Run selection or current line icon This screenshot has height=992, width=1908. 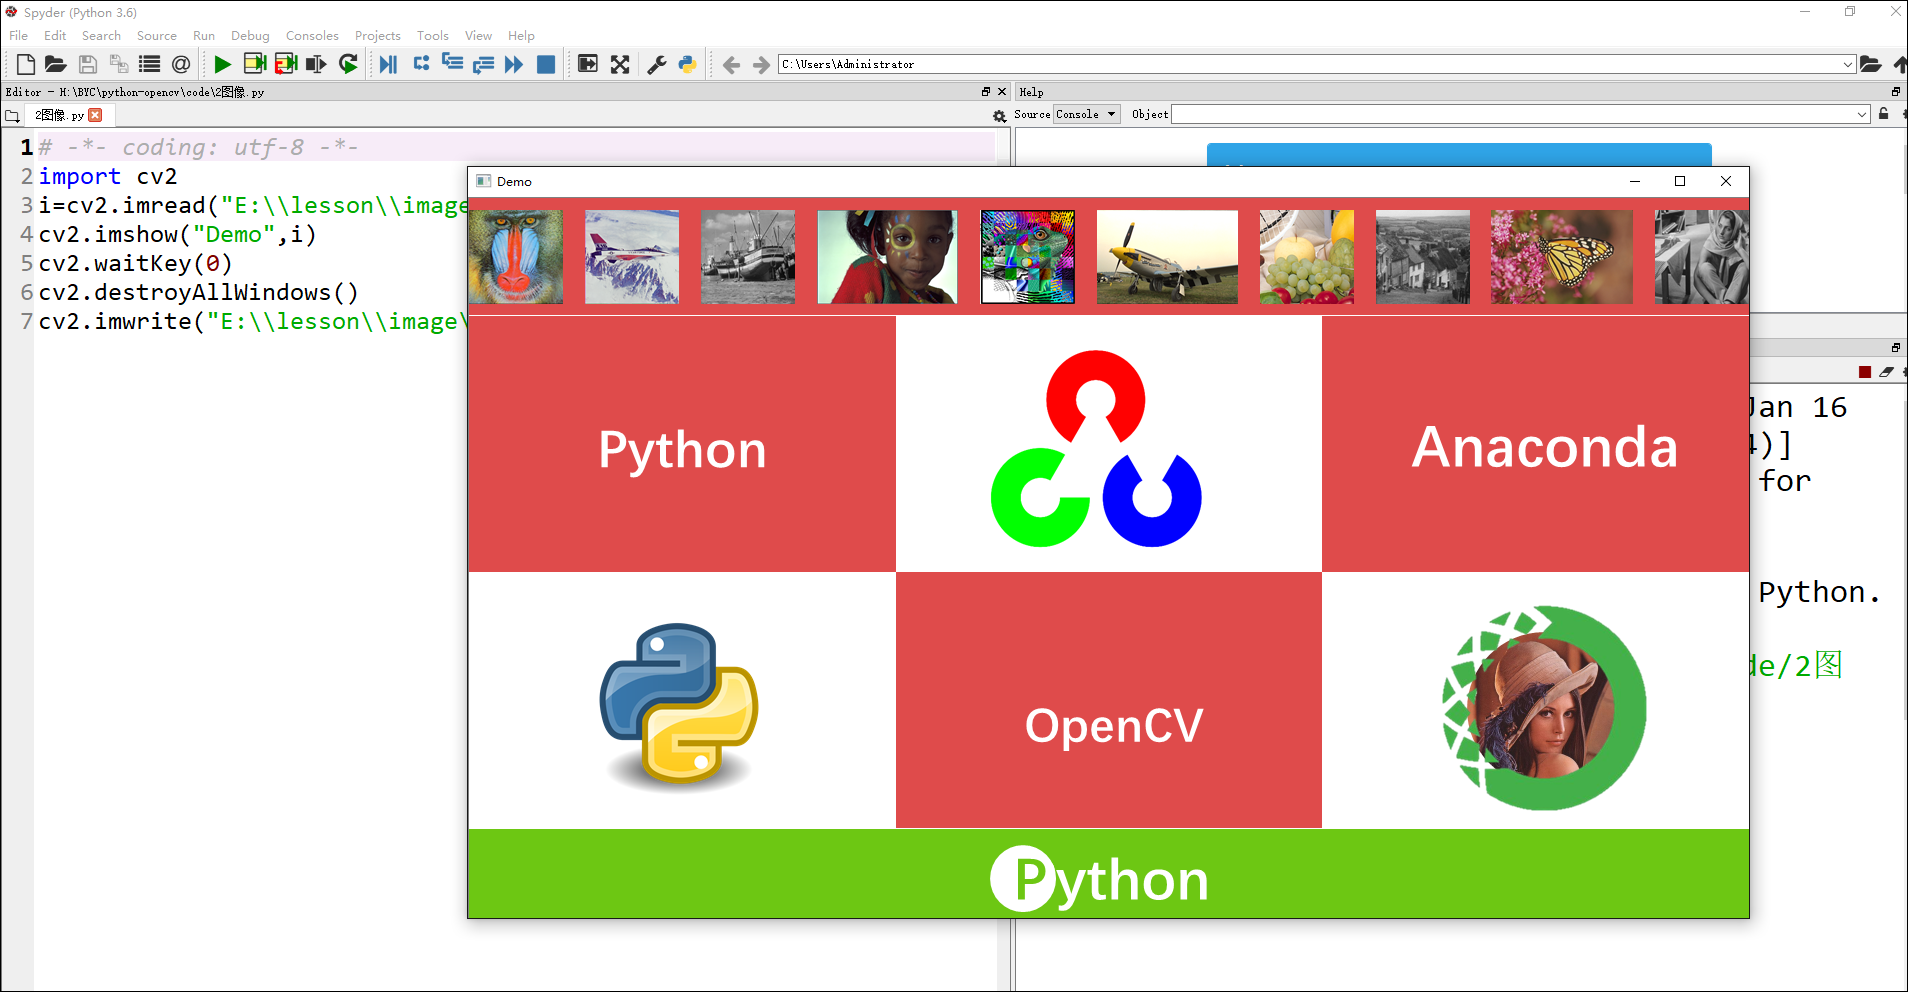pos(316,64)
